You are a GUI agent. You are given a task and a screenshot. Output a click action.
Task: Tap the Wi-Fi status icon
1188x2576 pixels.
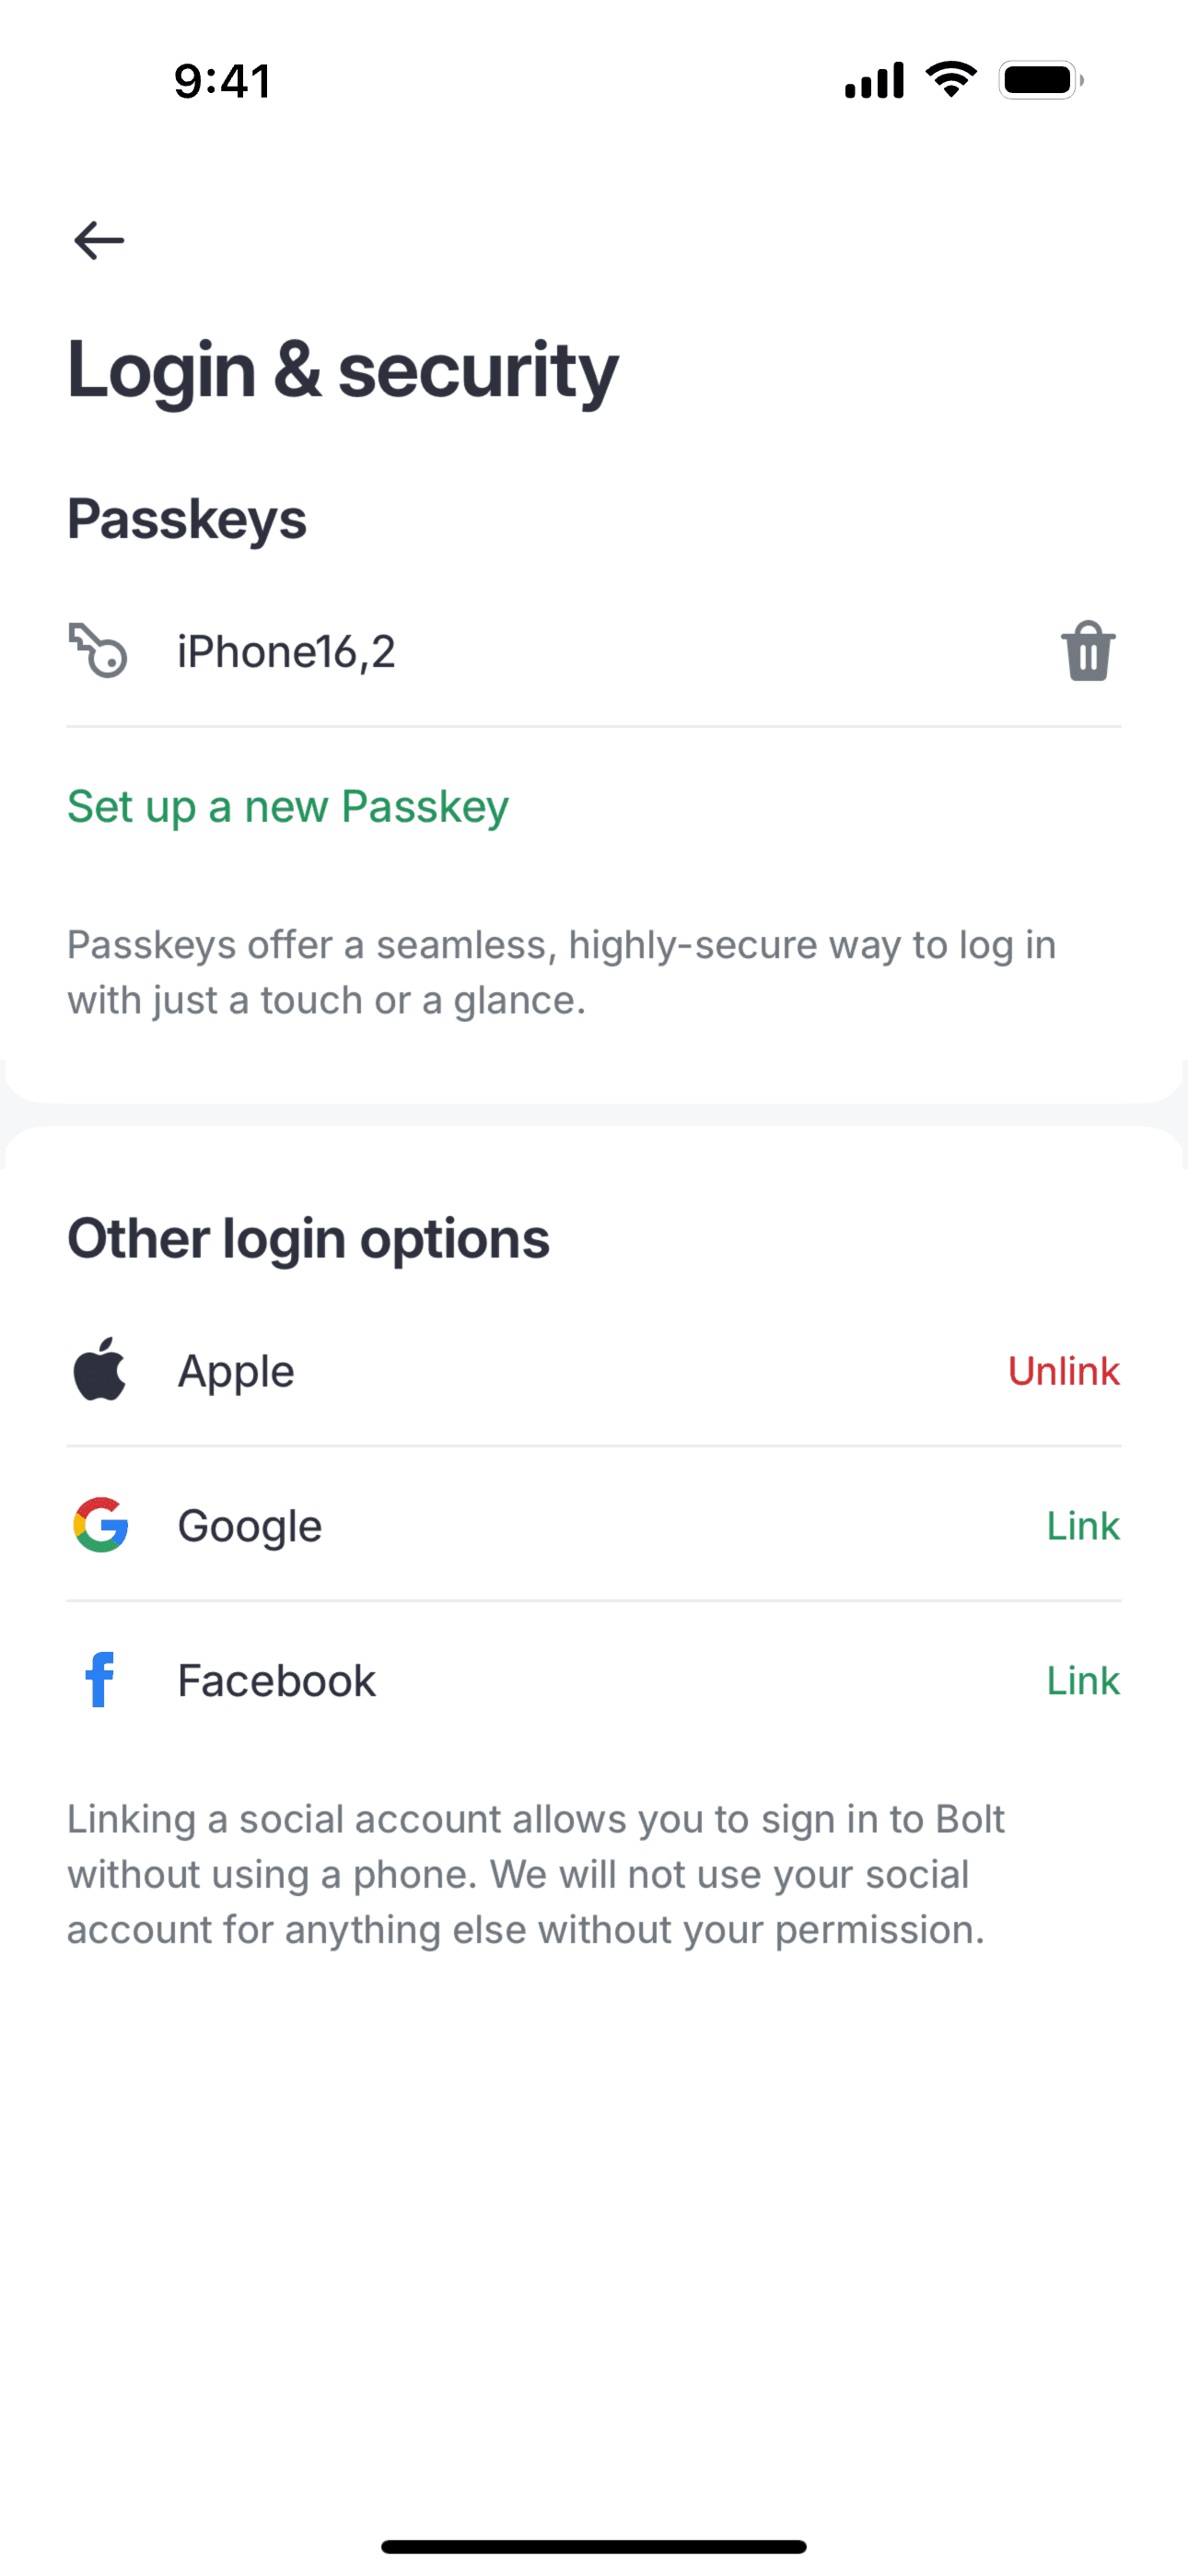pos(951,80)
